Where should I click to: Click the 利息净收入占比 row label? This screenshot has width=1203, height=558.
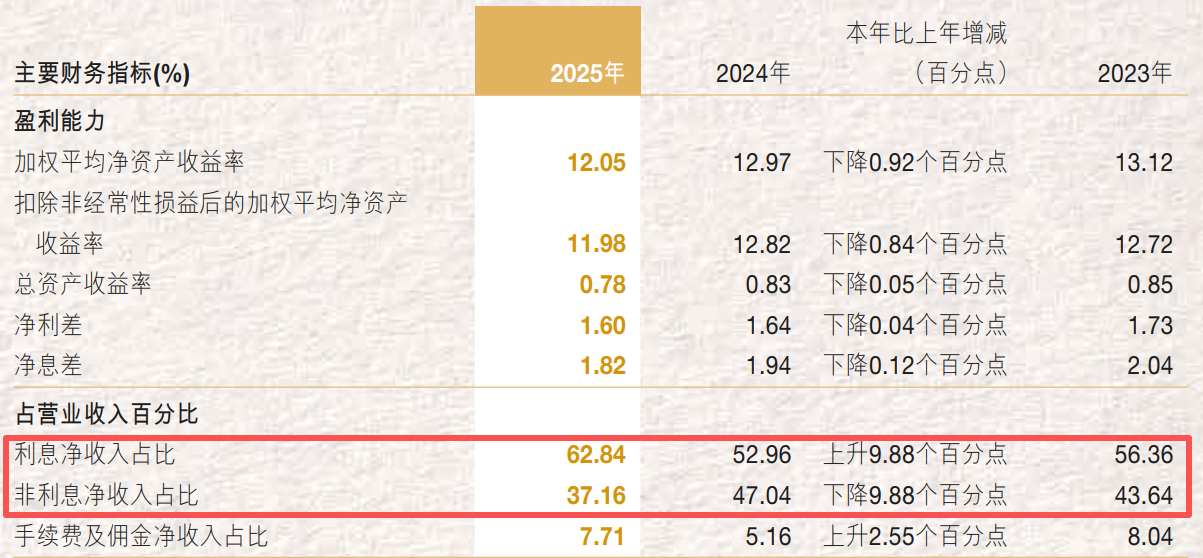click(x=95, y=455)
